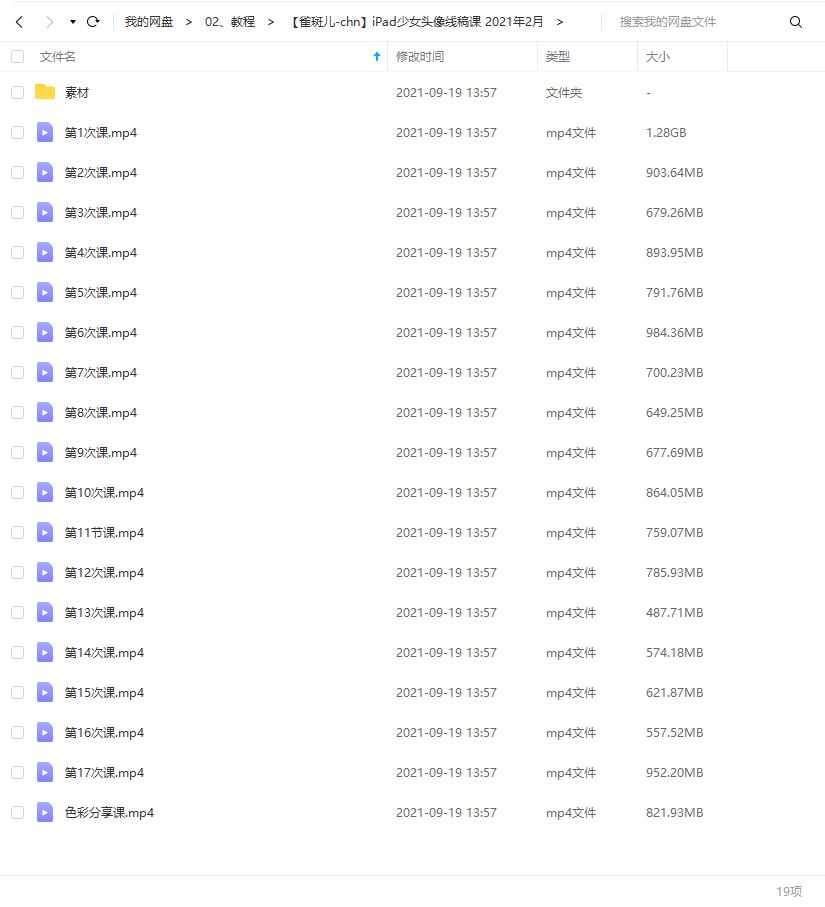Select file name 第9次课.mp4
This screenshot has width=825, height=907.
[x=101, y=452]
